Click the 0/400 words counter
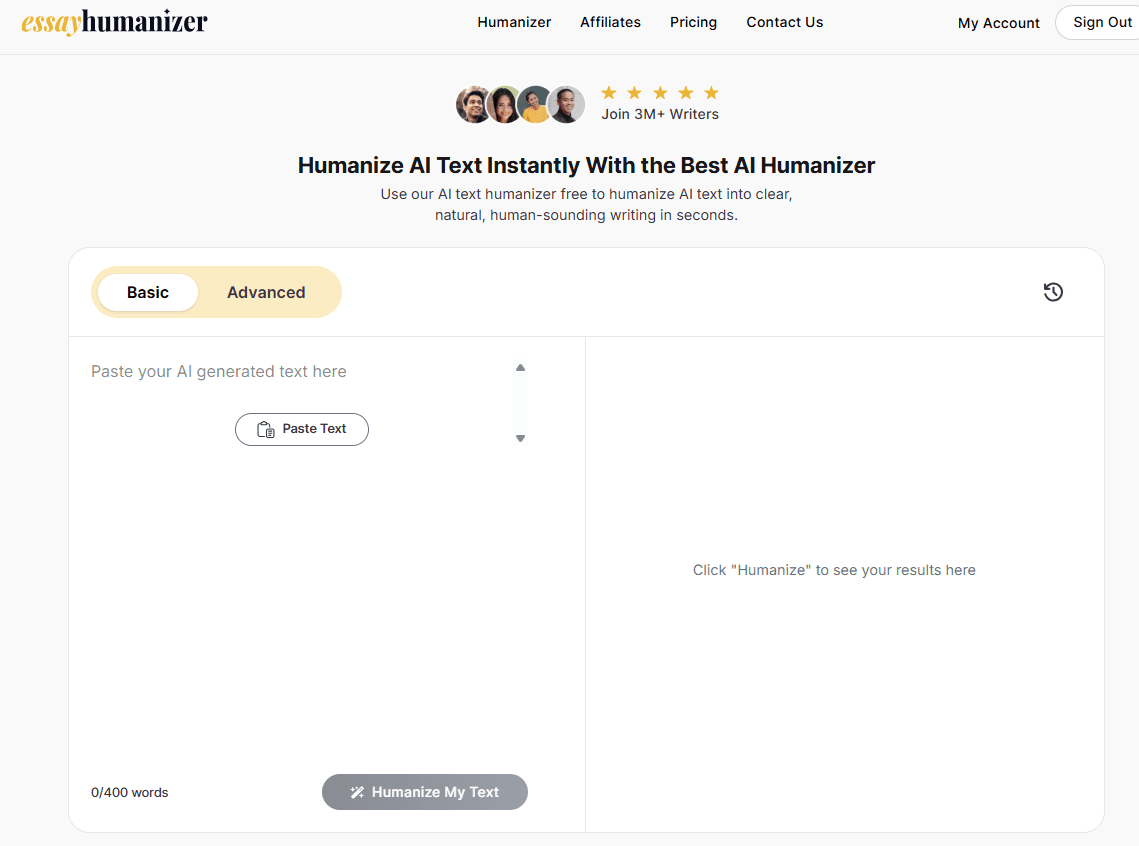Screen dimensions: 1139x846 click(129, 793)
